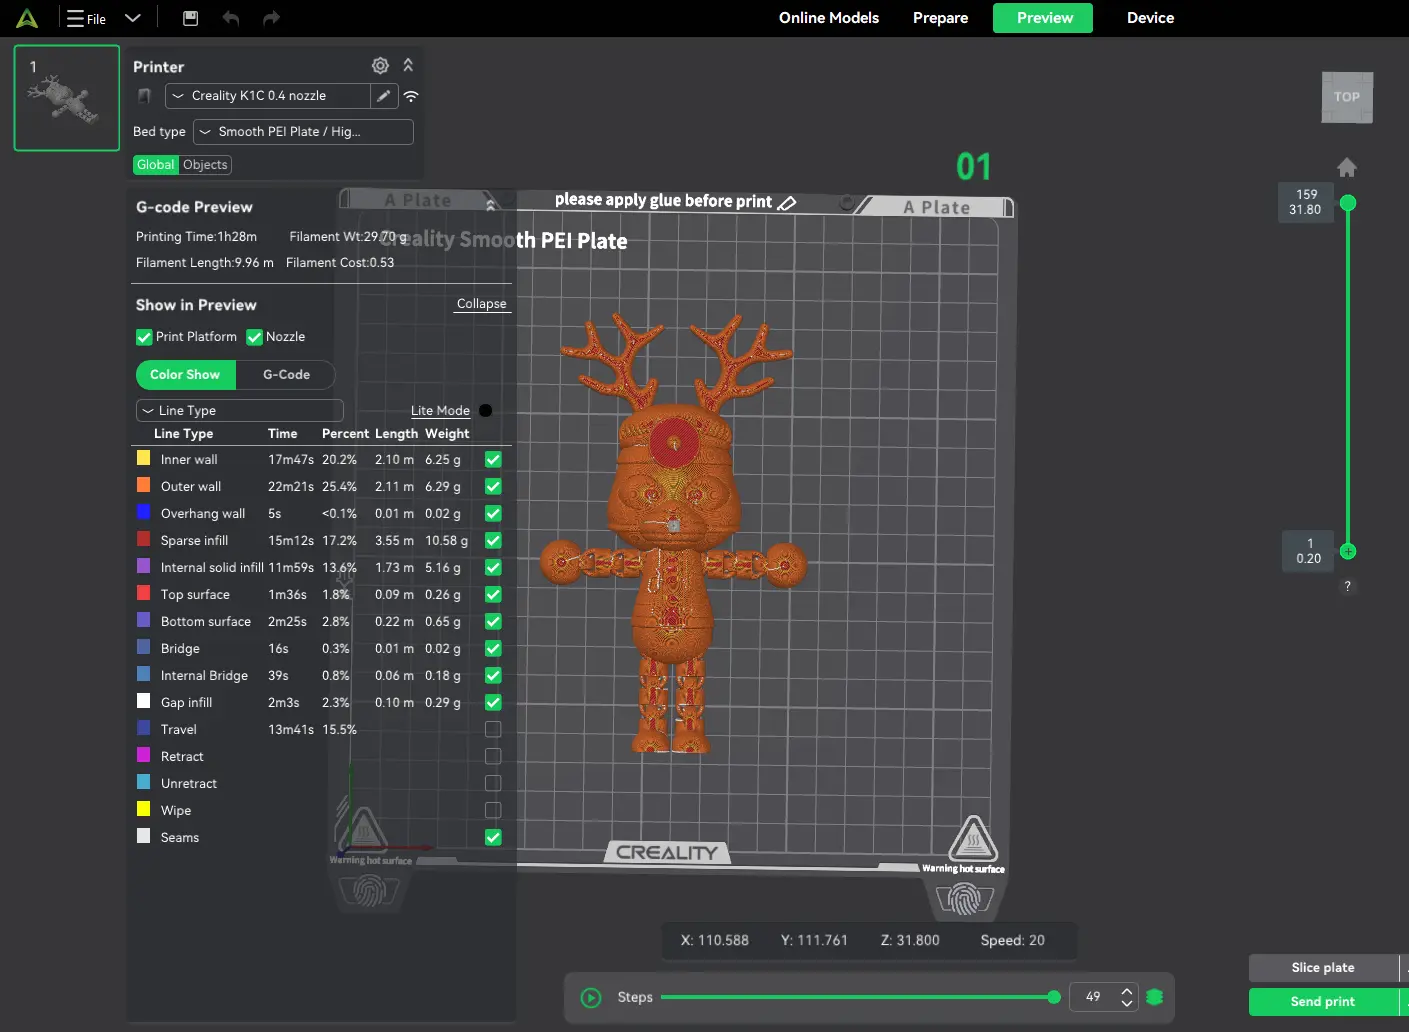This screenshot has height=1032, width=1409.
Task: Click the WiFi connection icon
Action: (x=411, y=96)
